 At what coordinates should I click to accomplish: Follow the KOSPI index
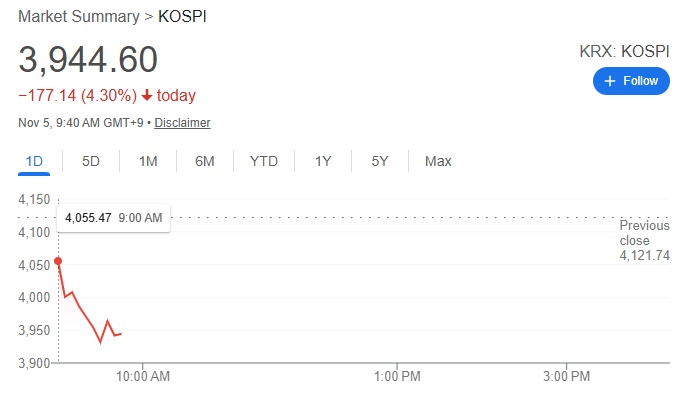click(631, 81)
